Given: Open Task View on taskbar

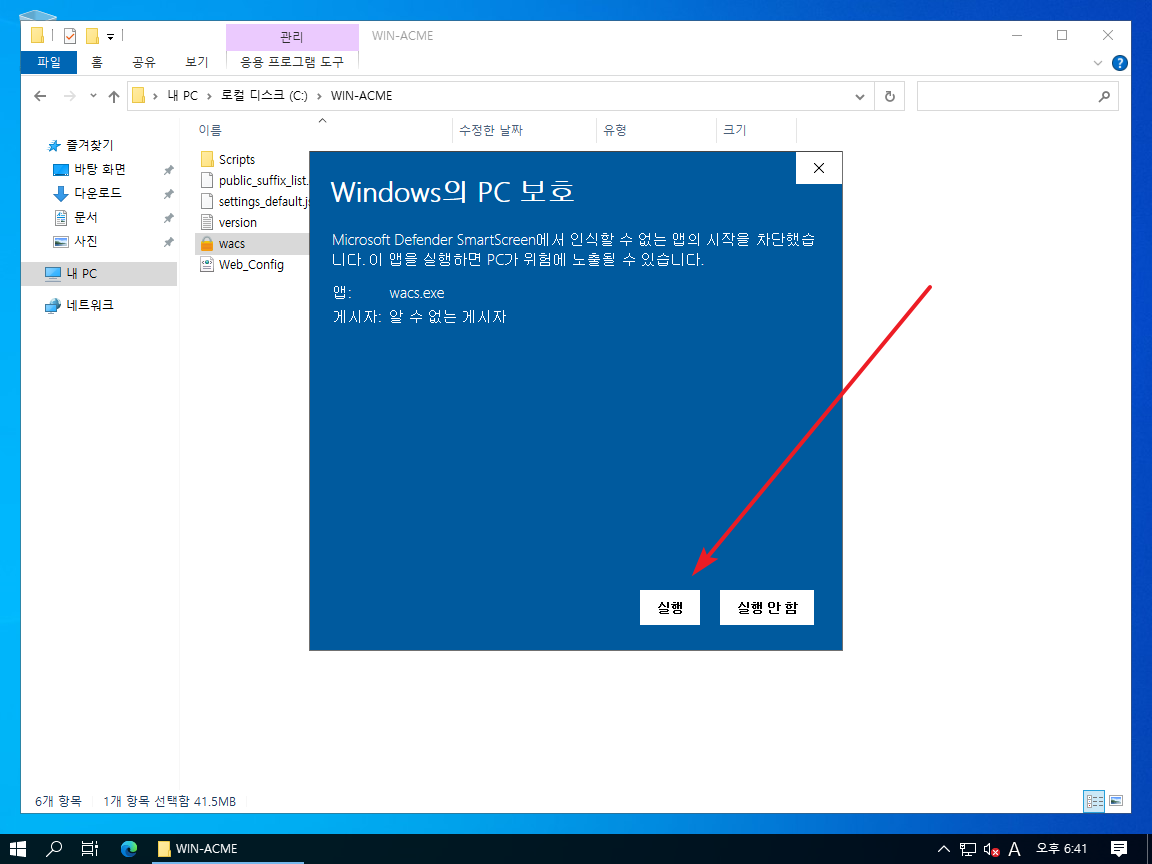Looking at the screenshot, I should 90,849.
